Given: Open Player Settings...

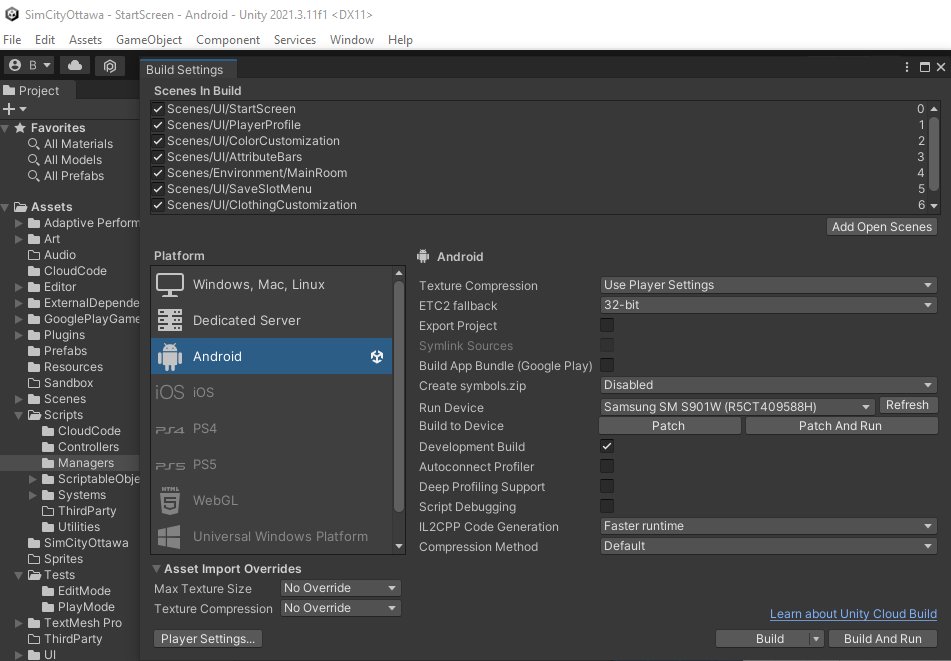Looking at the screenshot, I should tap(208, 639).
